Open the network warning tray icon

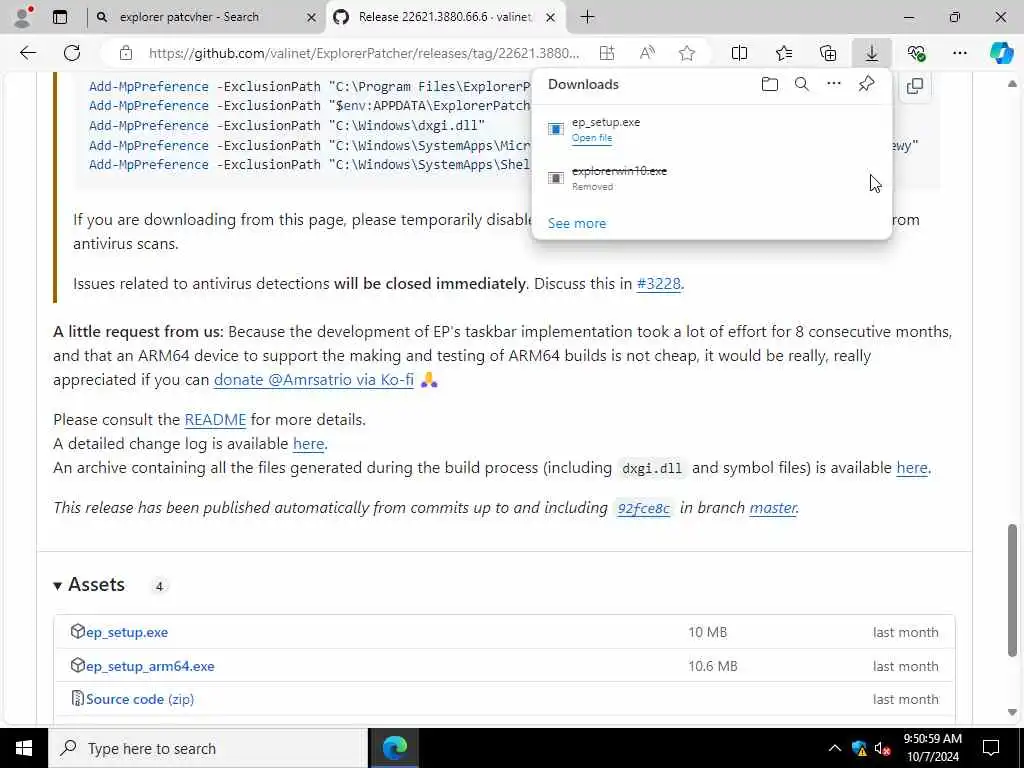[x=859, y=748]
